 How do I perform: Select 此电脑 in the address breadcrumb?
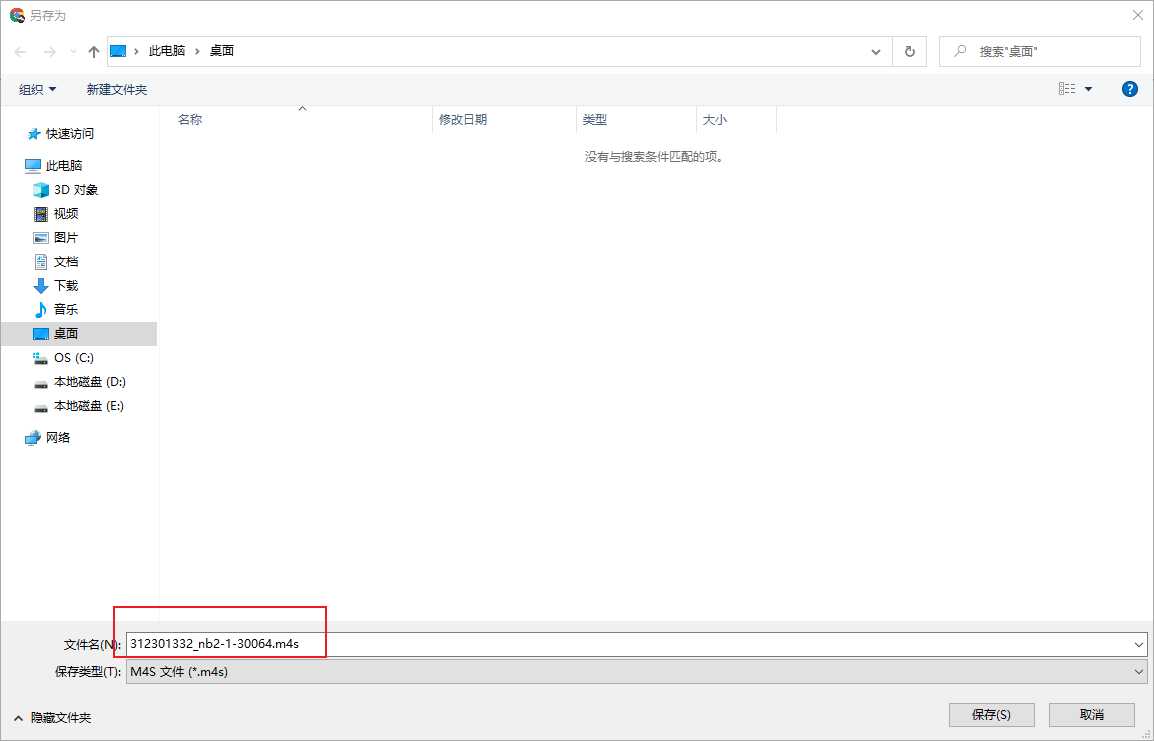167,51
